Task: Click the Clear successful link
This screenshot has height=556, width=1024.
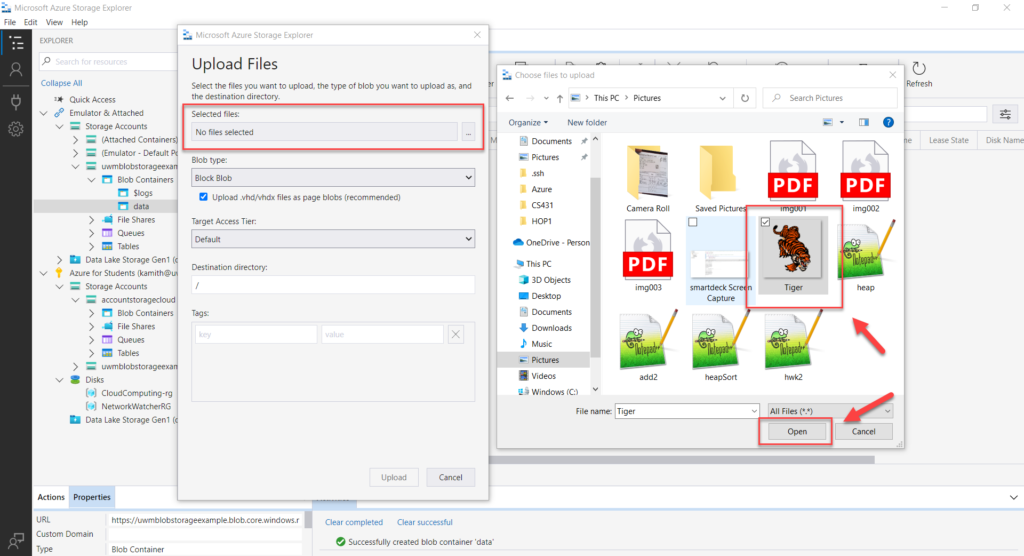Action: [x=424, y=522]
